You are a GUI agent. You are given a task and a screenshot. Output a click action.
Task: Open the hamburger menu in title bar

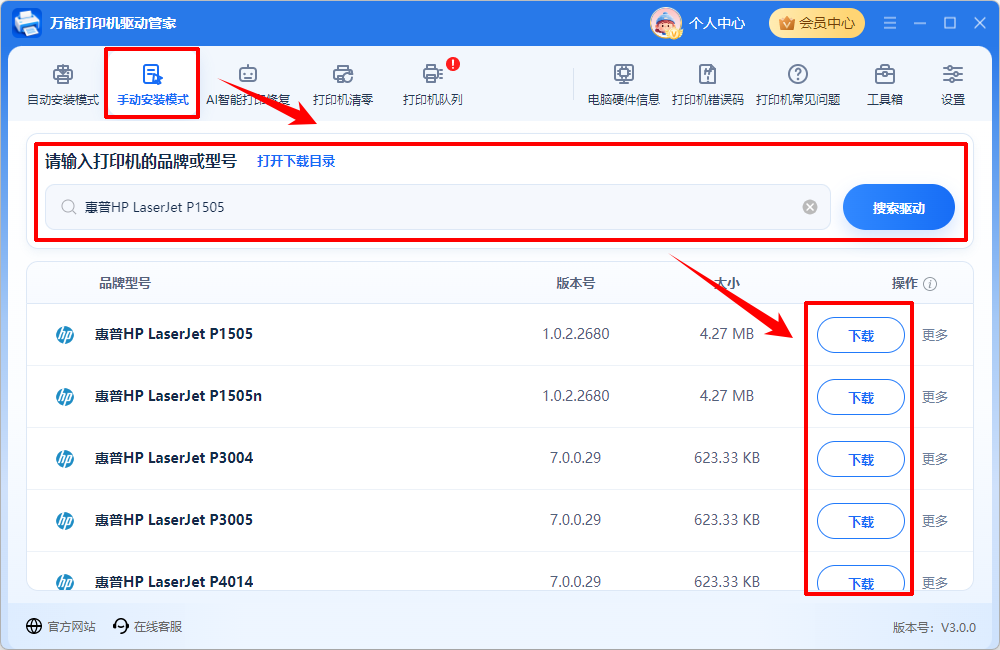(890, 23)
